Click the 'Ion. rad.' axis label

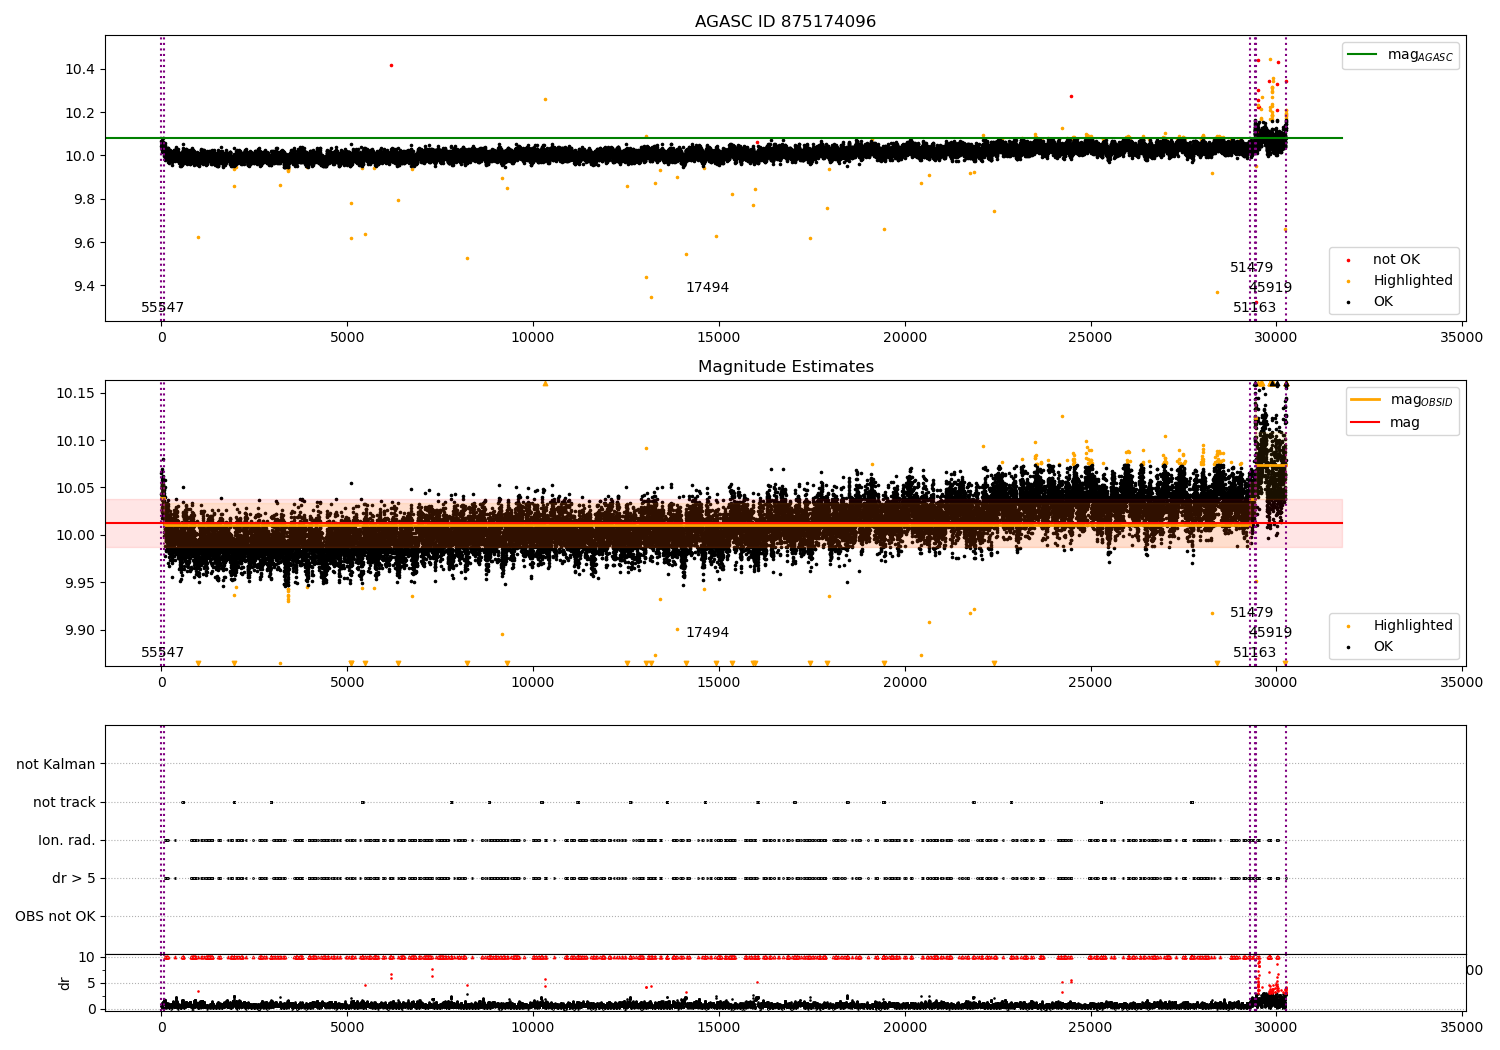pos(67,840)
